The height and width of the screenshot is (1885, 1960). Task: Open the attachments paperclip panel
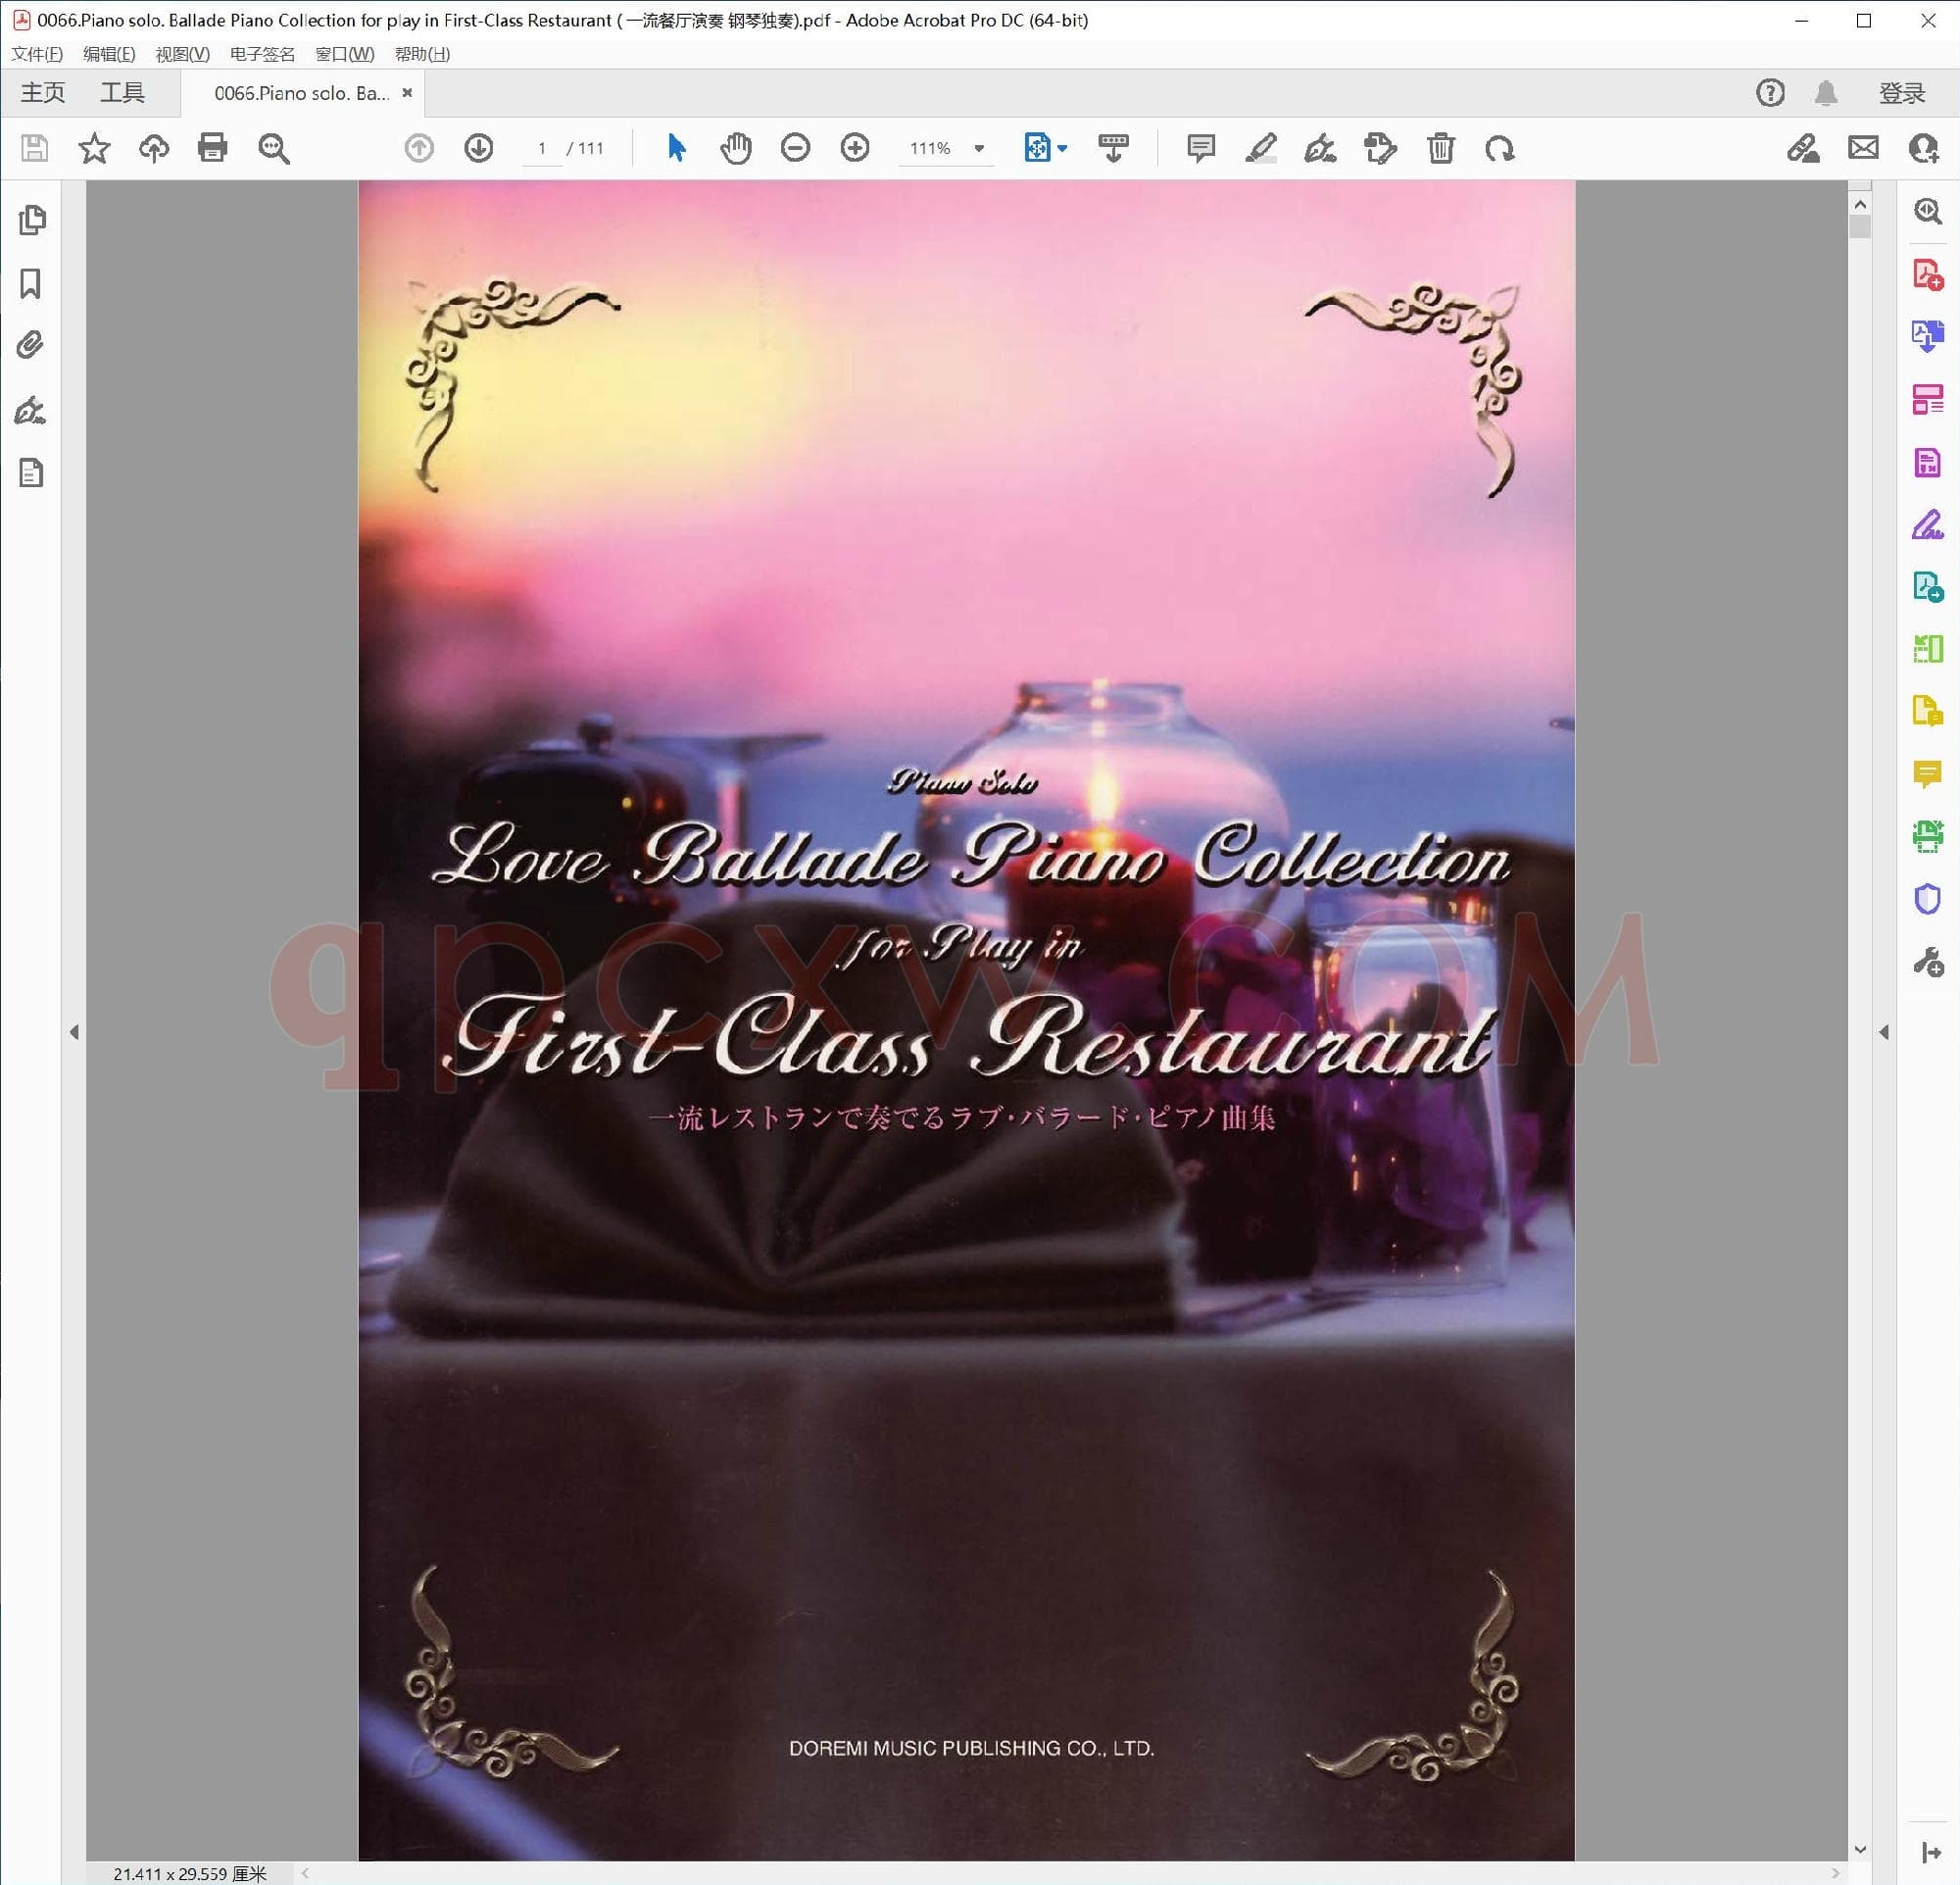coord(31,346)
